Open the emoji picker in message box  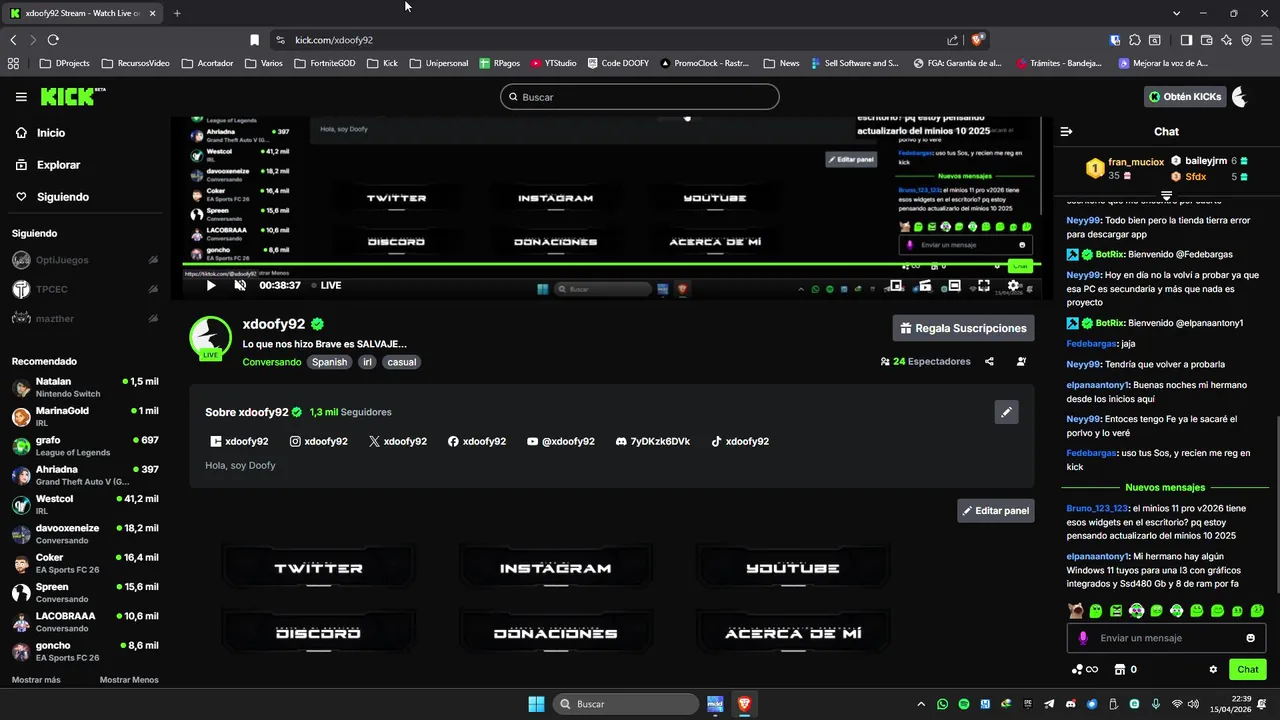tap(1250, 638)
